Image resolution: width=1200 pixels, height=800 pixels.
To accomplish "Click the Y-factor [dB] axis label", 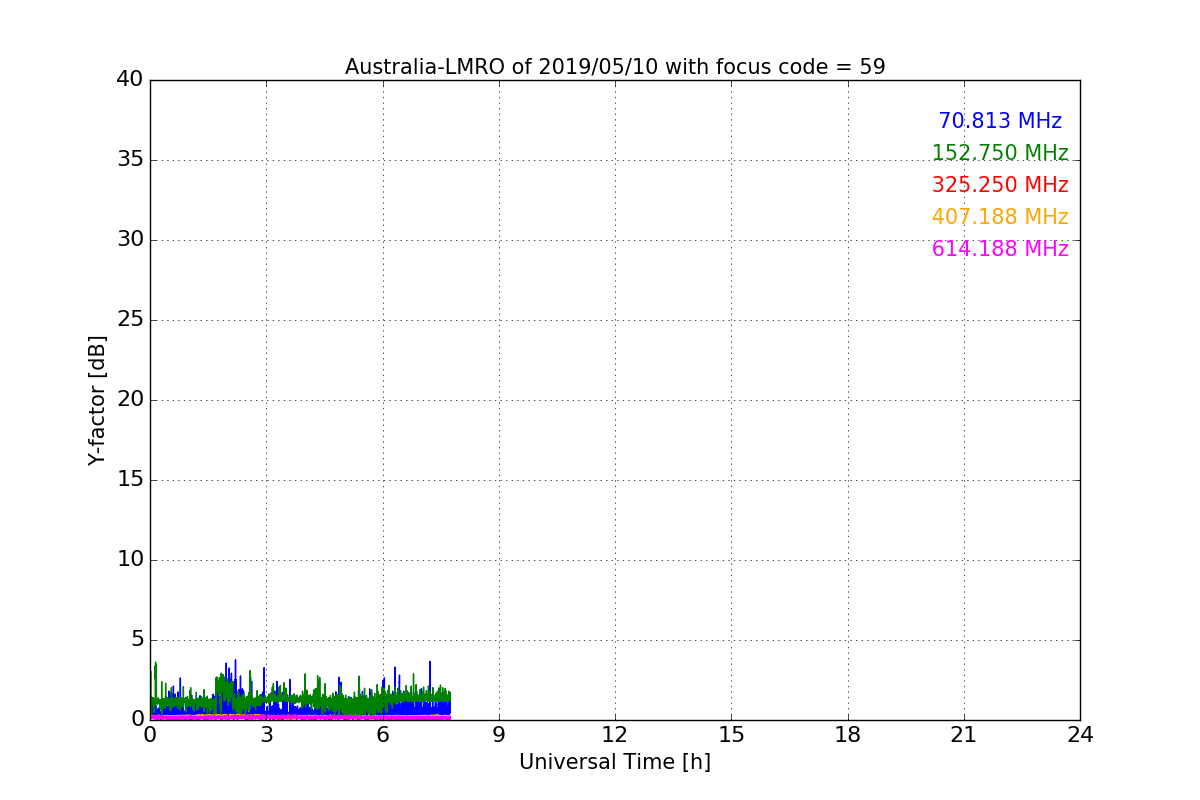I will (97, 400).
